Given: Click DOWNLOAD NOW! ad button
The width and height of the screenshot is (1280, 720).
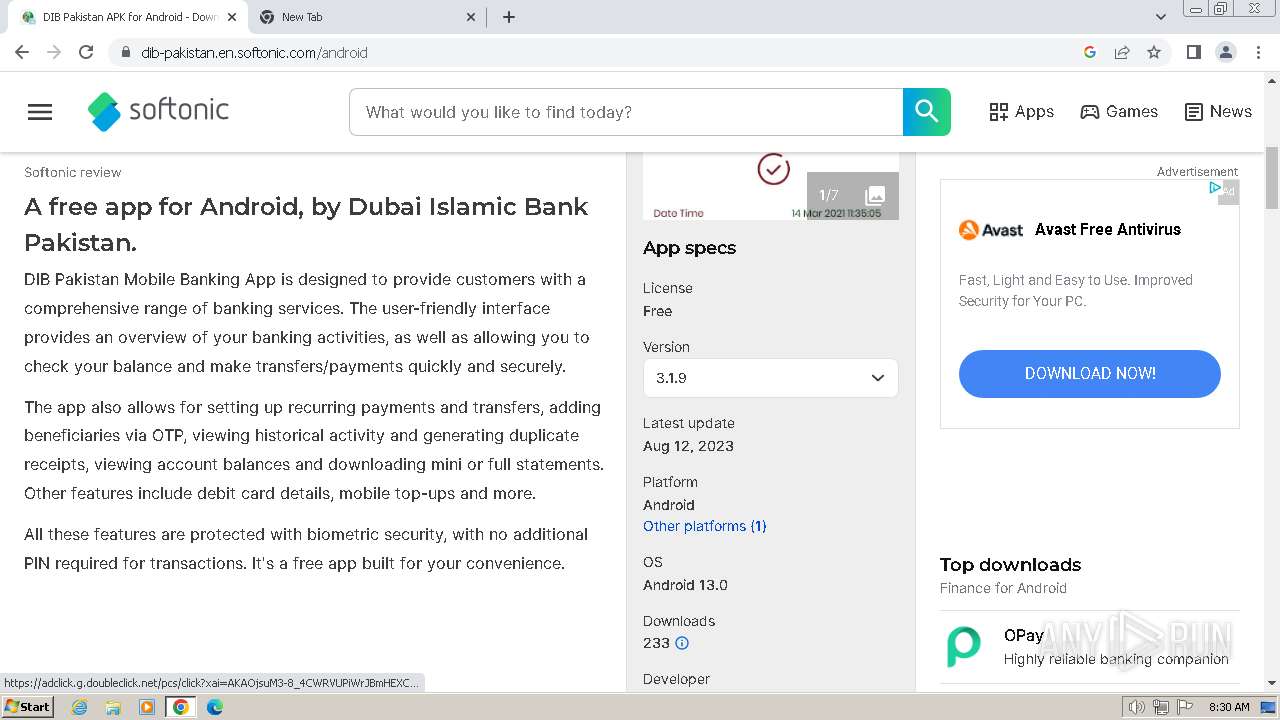Looking at the screenshot, I should tap(1089, 373).
